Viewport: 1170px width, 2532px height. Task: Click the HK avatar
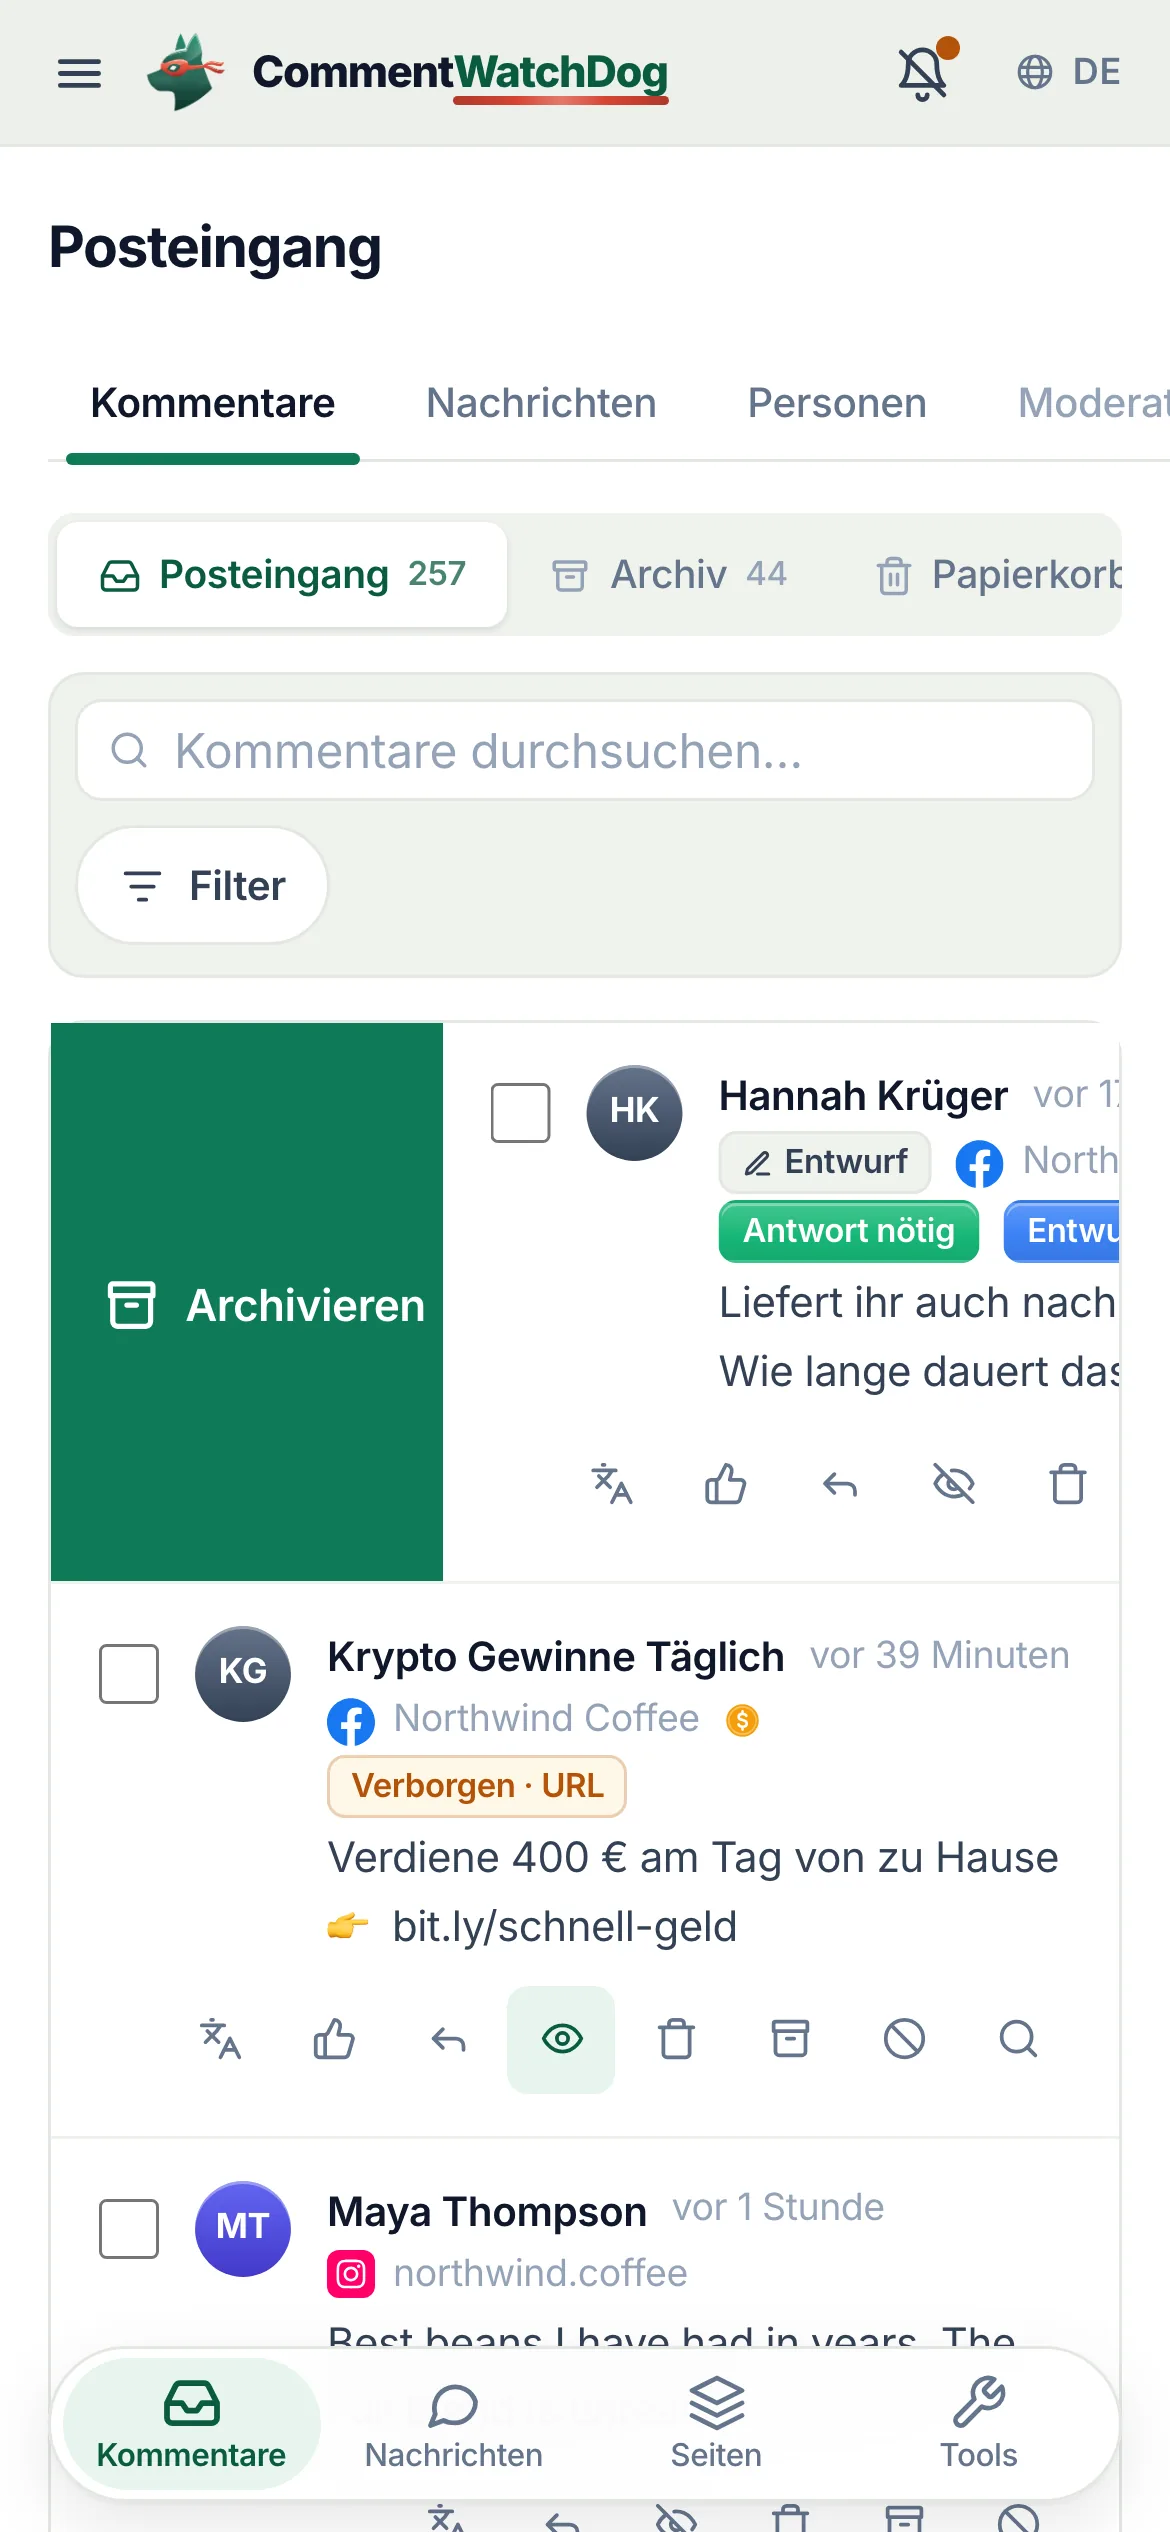[634, 1112]
